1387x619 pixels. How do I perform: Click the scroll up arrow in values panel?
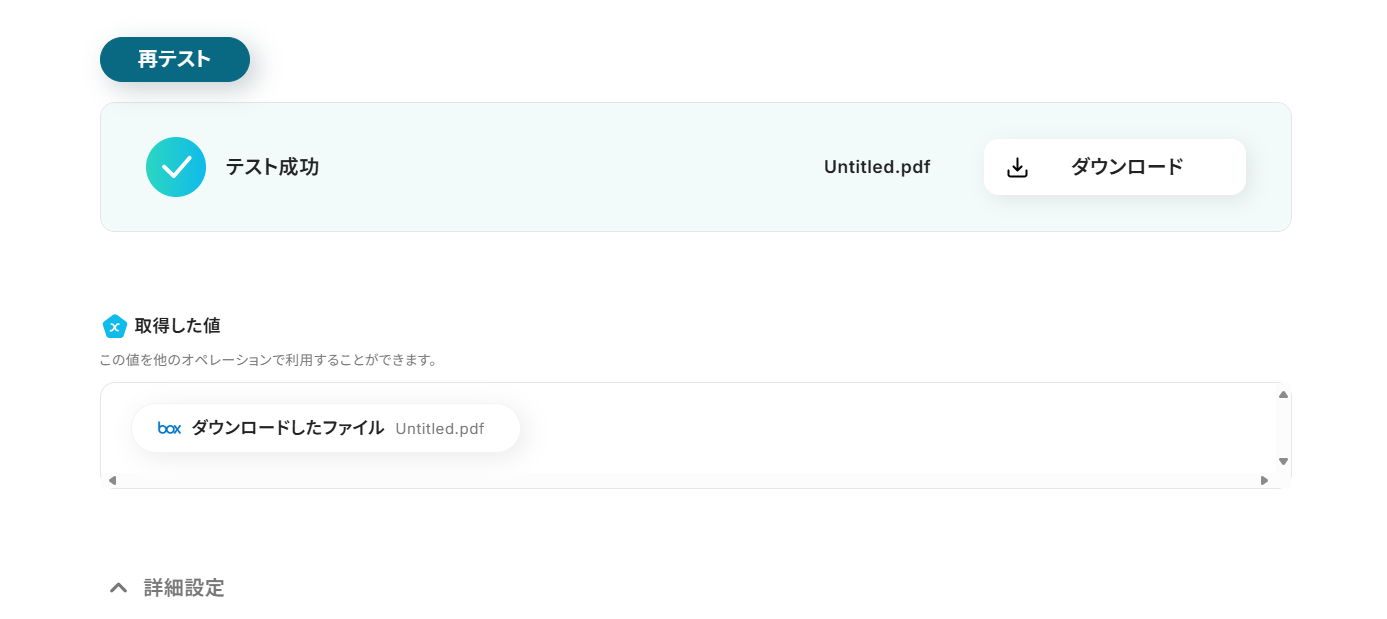pos(1284,394)
